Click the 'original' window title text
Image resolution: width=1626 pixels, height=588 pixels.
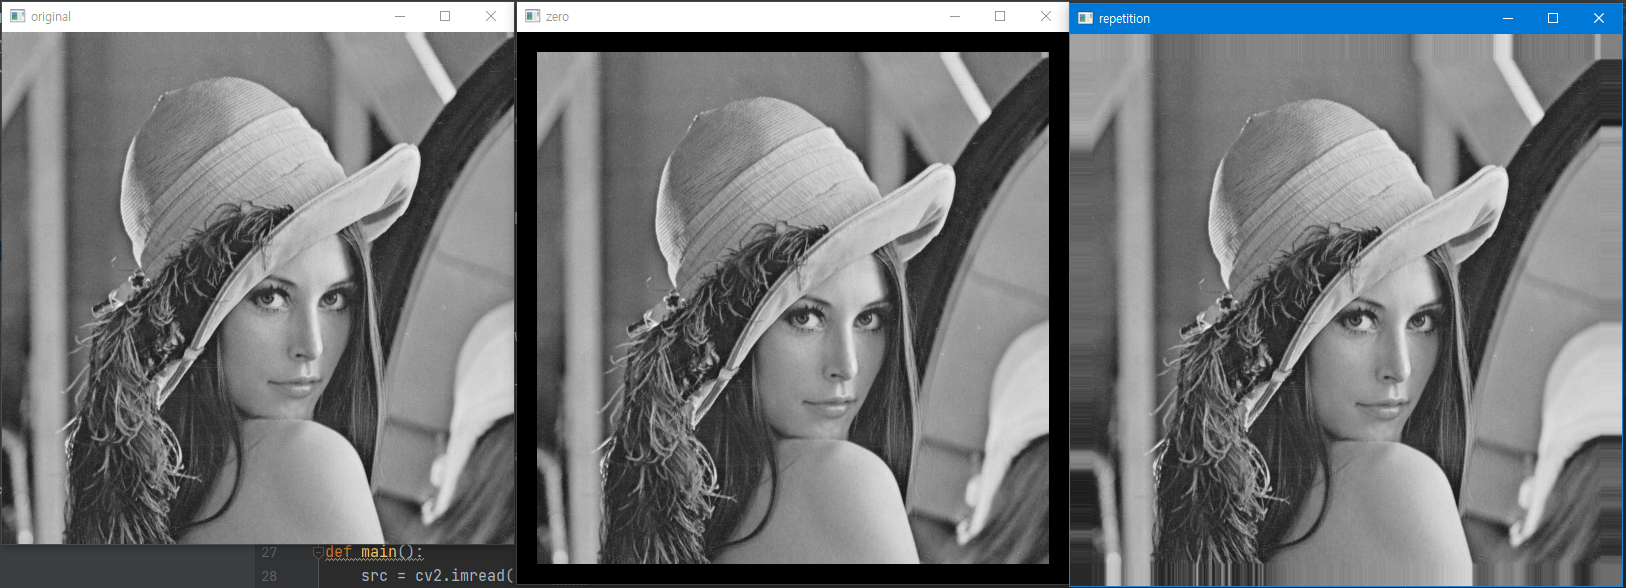click(51, 17)
